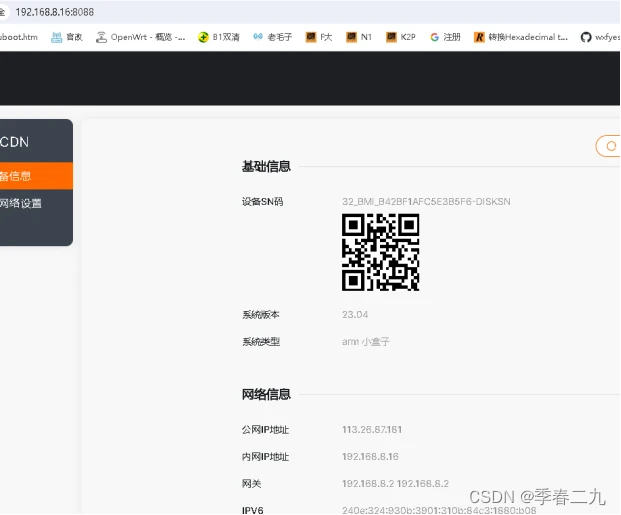Select internal IP value 192.168.8.16
The height and width of the screenshot is (515, 621).
(370, 456)
